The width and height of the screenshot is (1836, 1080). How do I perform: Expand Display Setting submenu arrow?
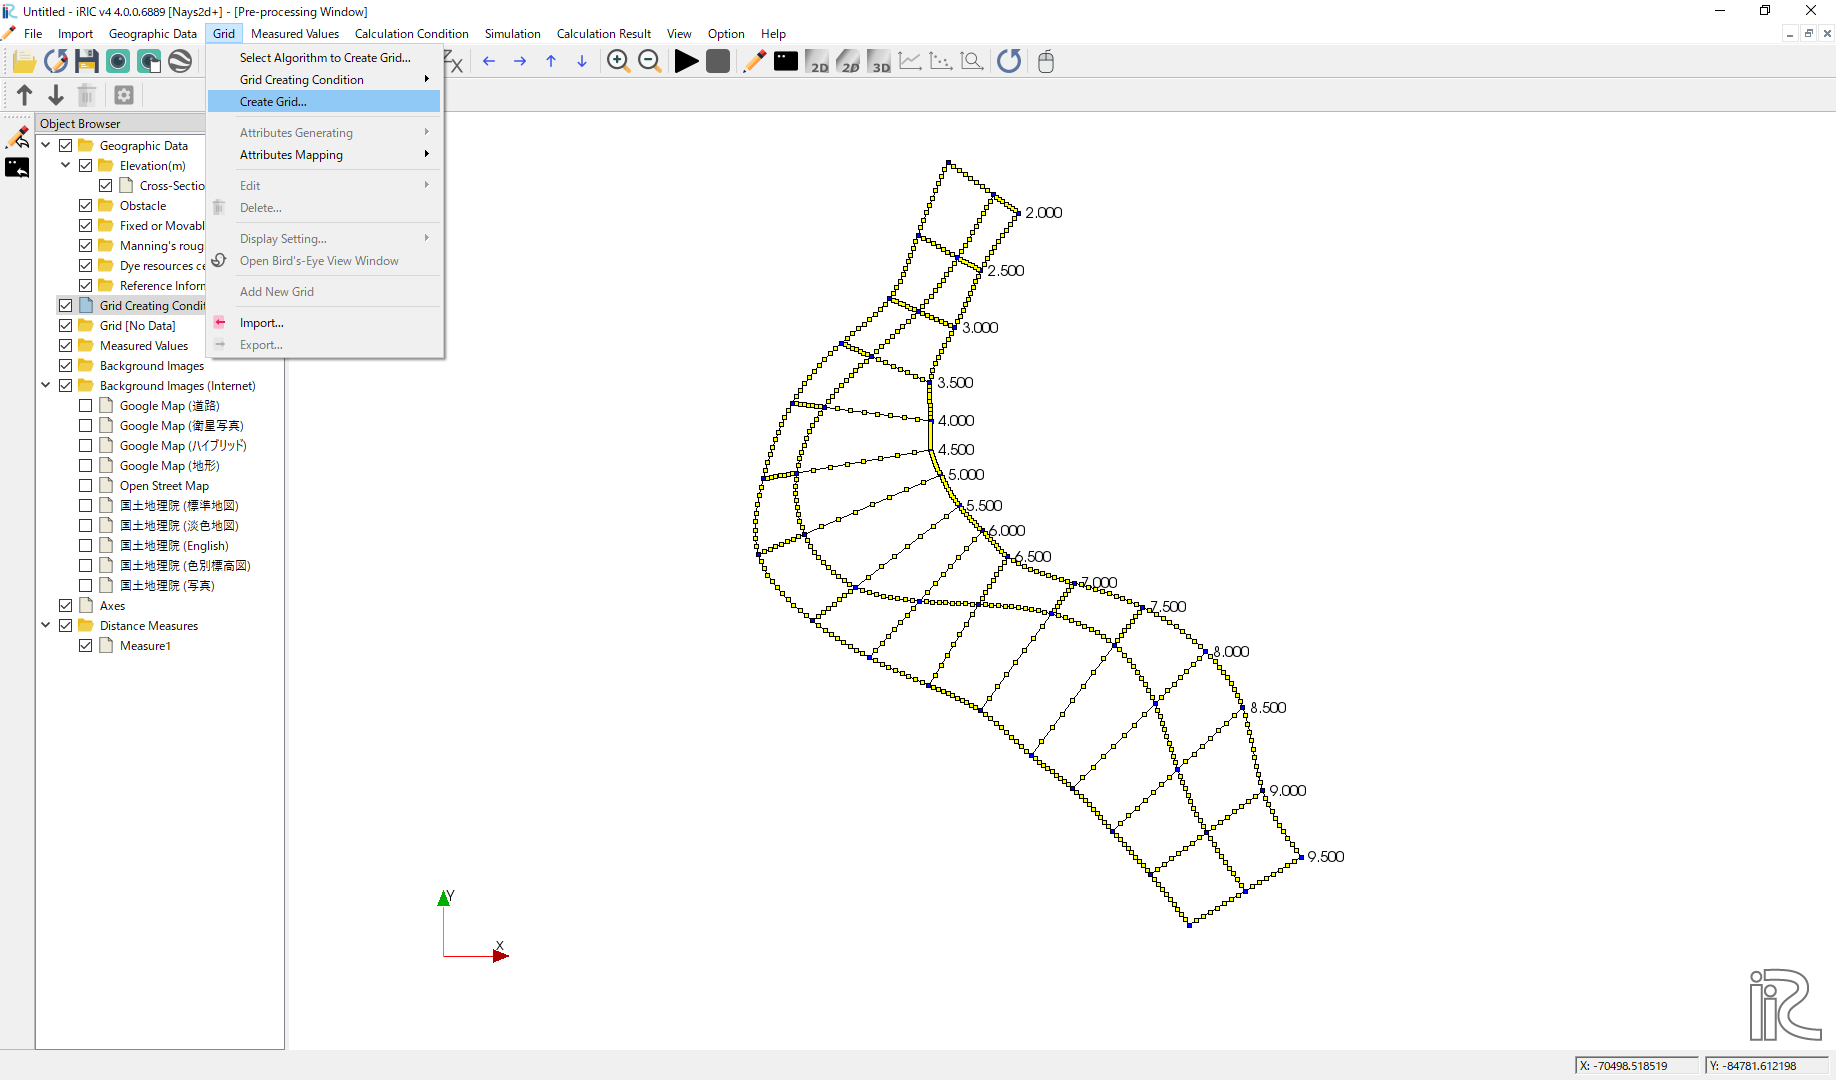(427, 239)
